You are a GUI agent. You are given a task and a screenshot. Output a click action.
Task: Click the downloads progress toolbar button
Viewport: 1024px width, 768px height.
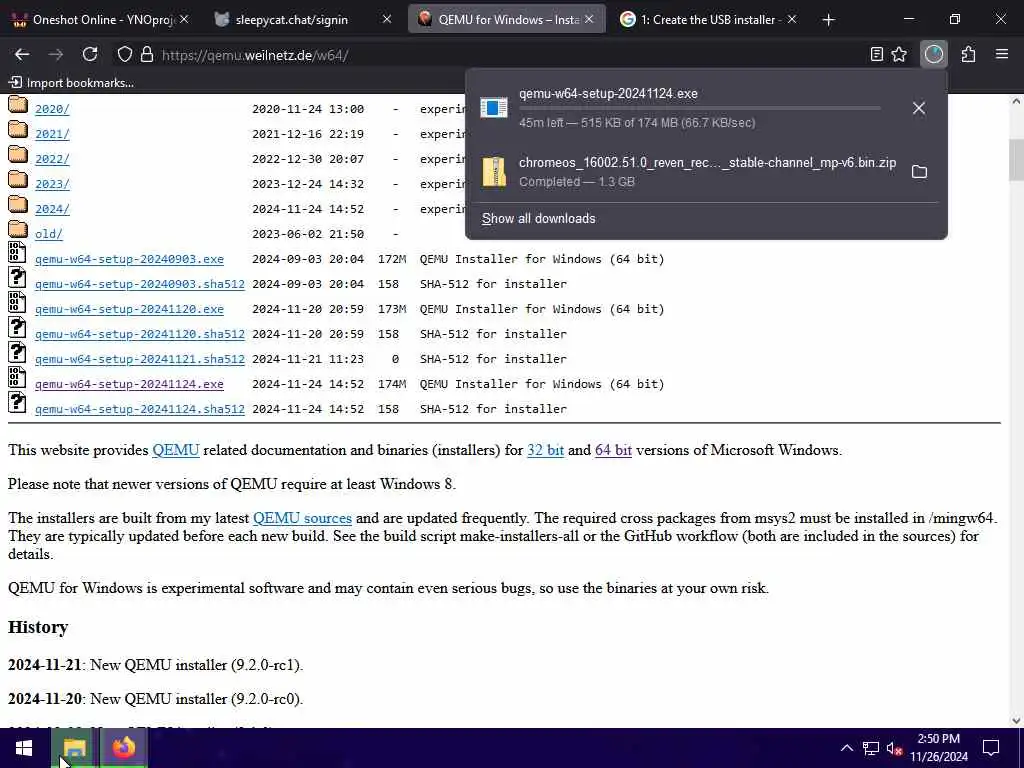934,55
